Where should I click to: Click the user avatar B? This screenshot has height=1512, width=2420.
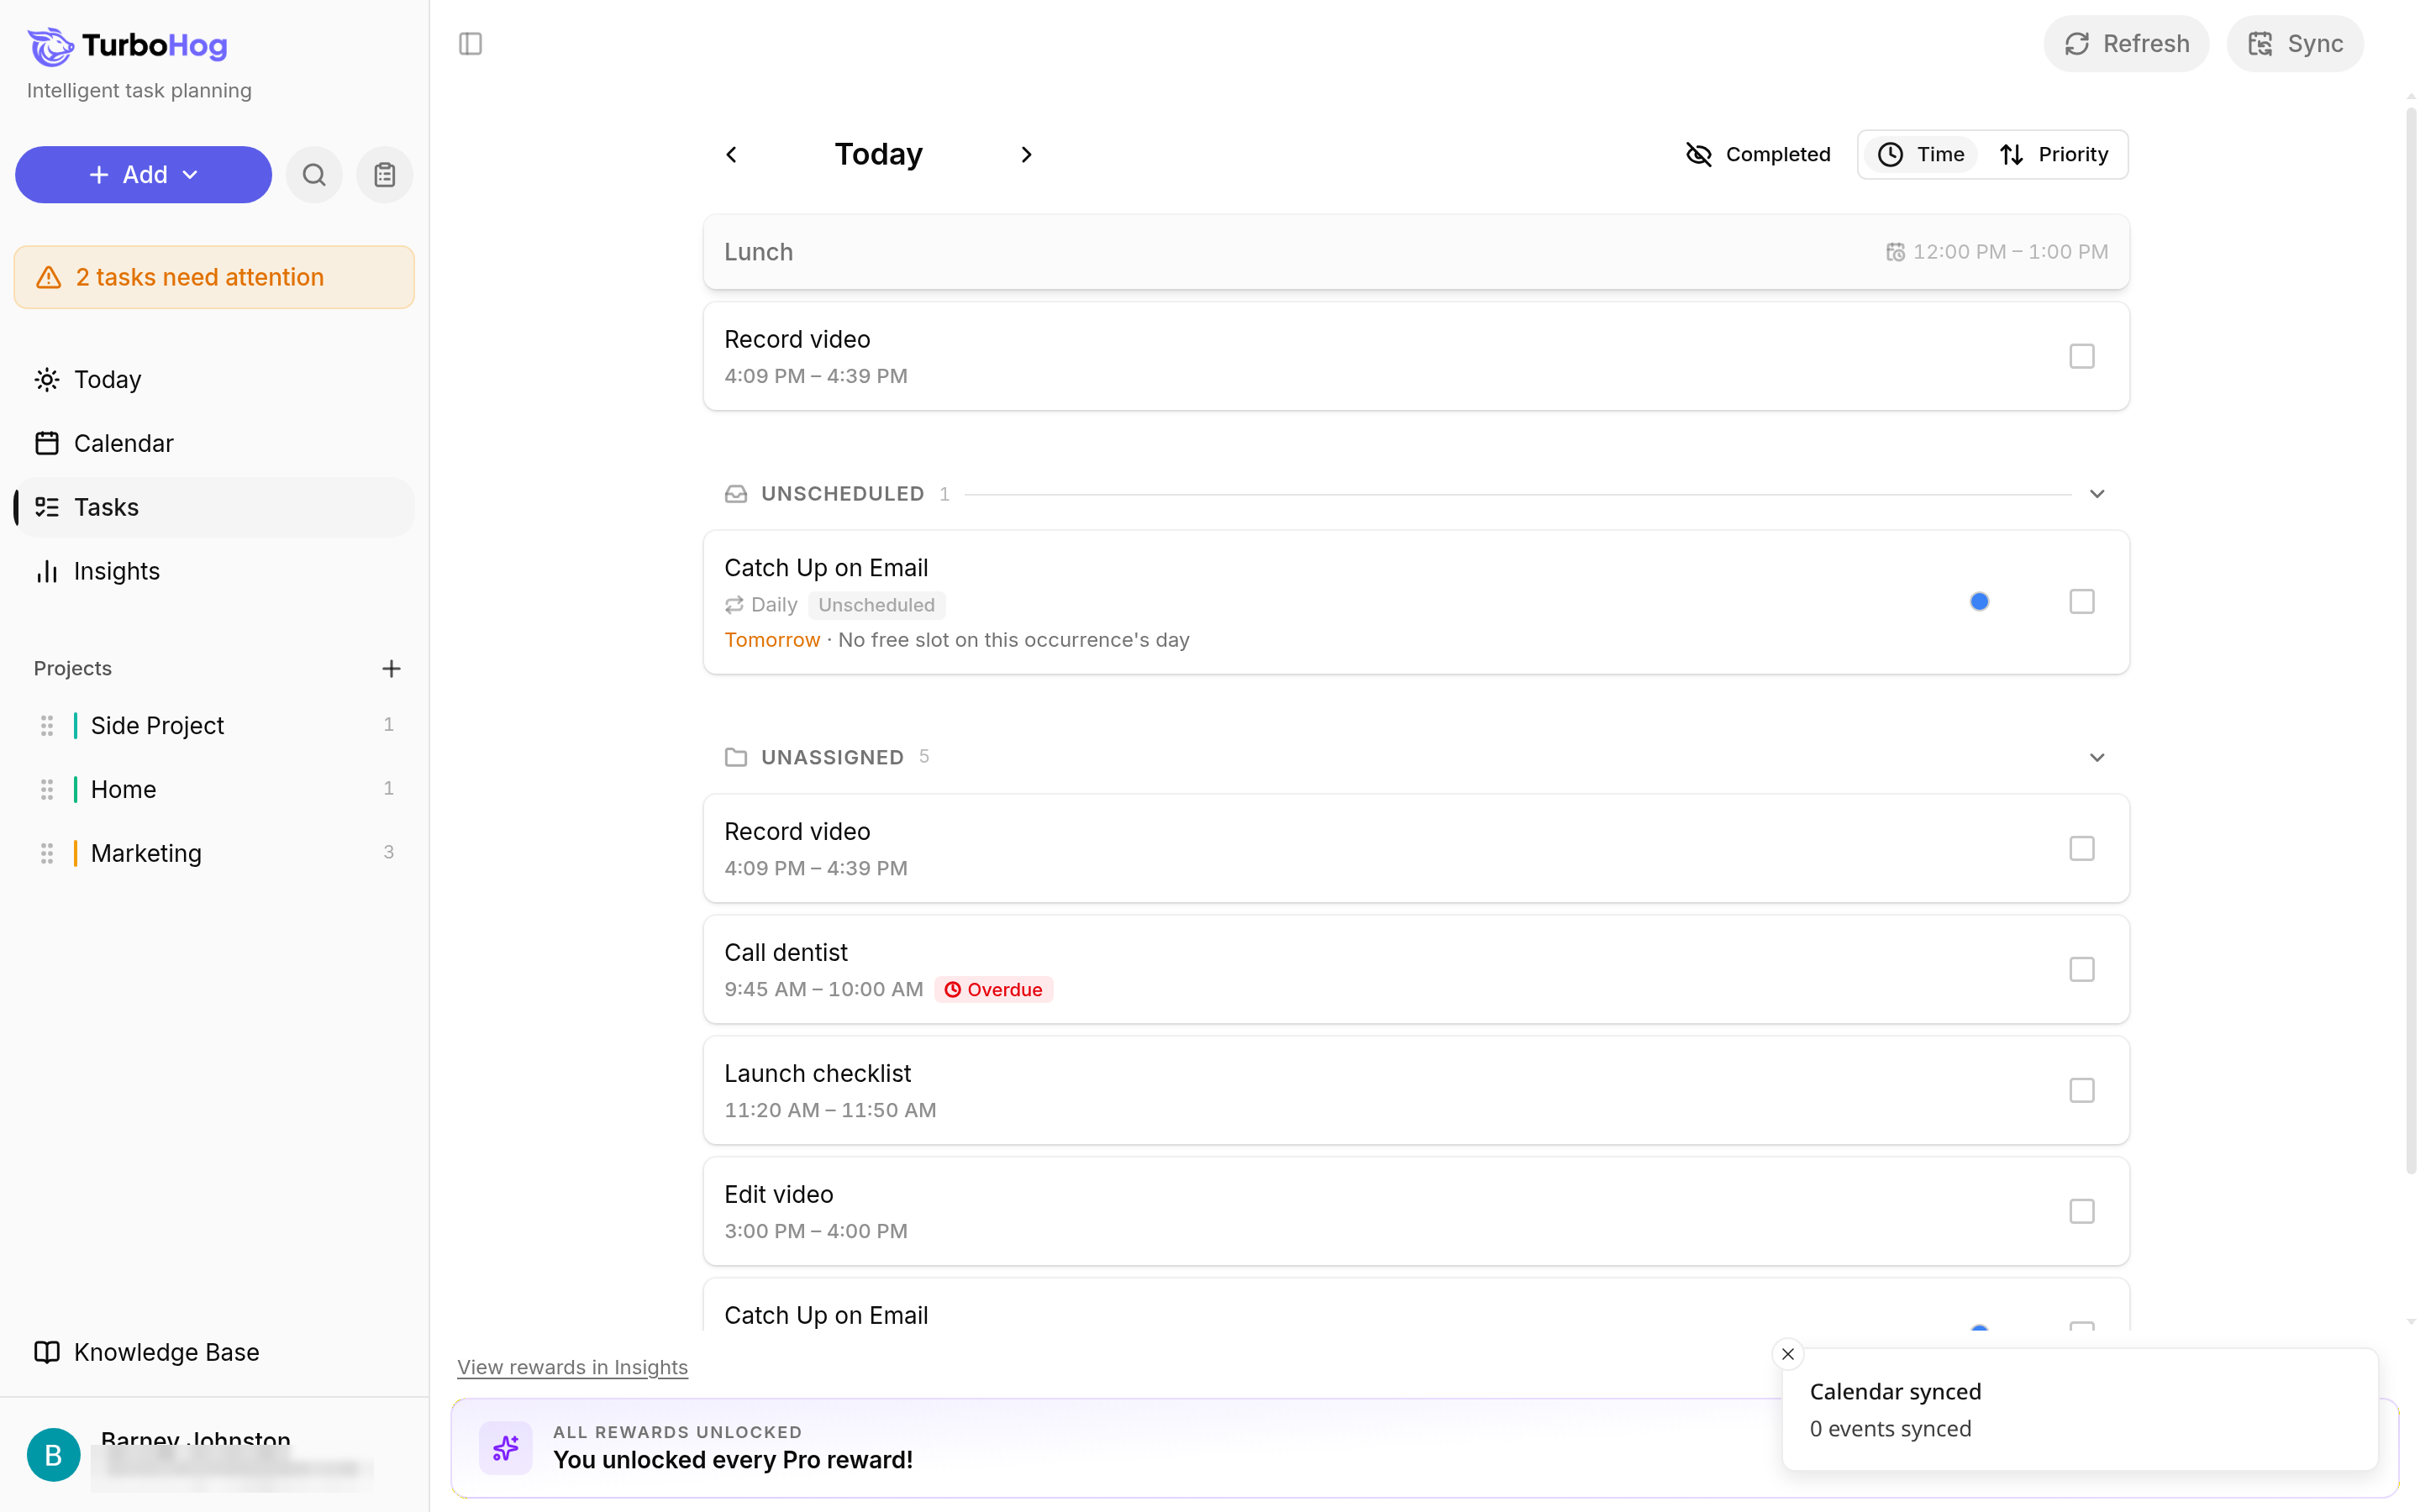click(x=54, y=1454)
